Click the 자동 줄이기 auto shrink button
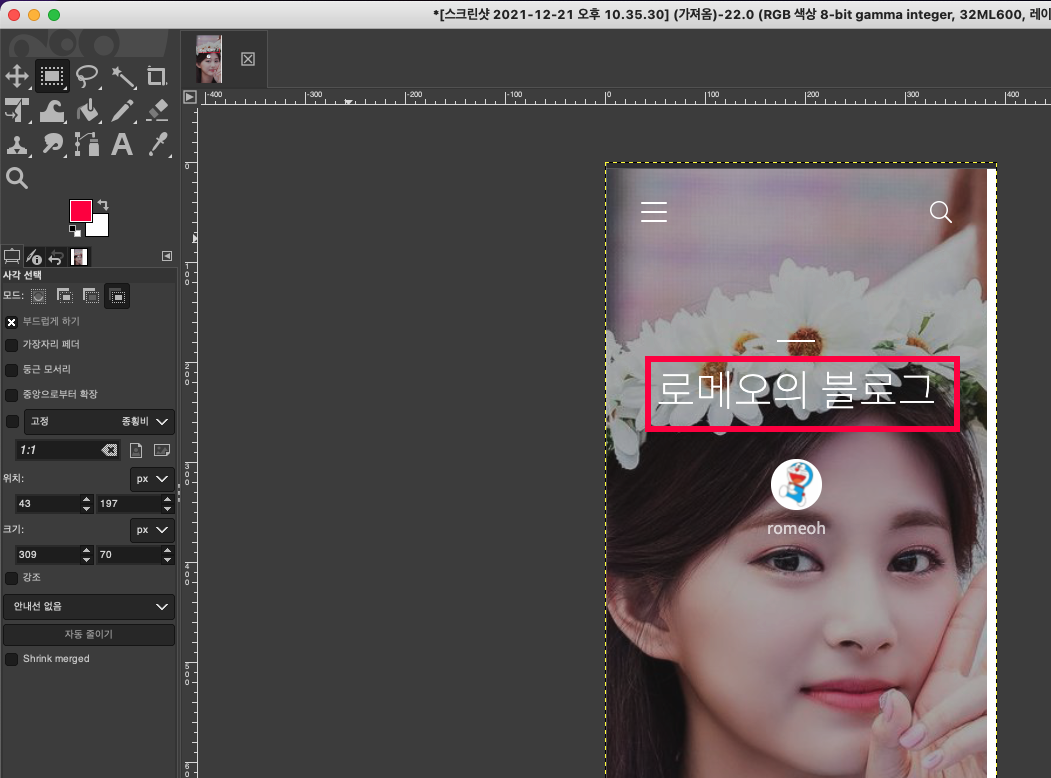The height and width of the screenshot is (778, 1051). 89,634
